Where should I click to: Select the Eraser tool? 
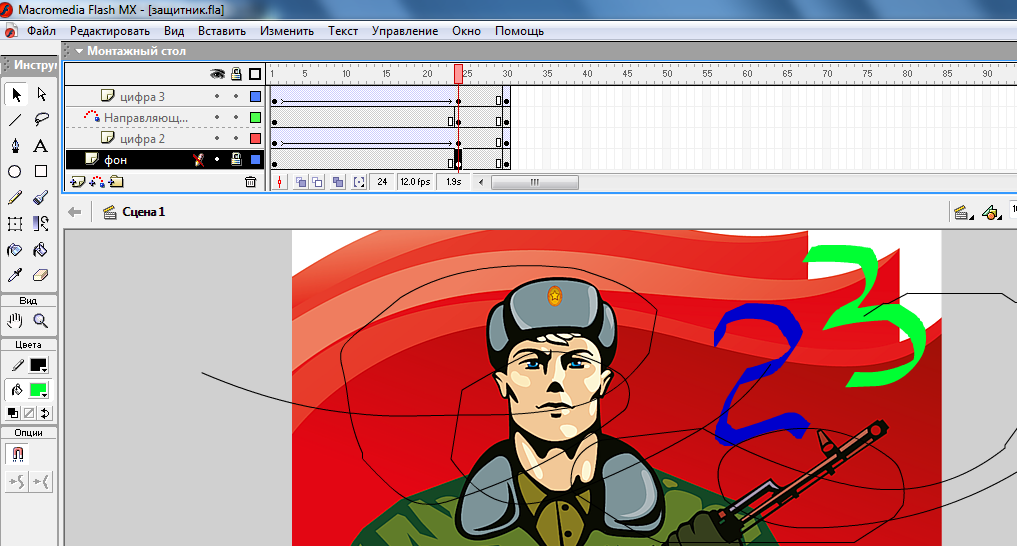point(42,276)
